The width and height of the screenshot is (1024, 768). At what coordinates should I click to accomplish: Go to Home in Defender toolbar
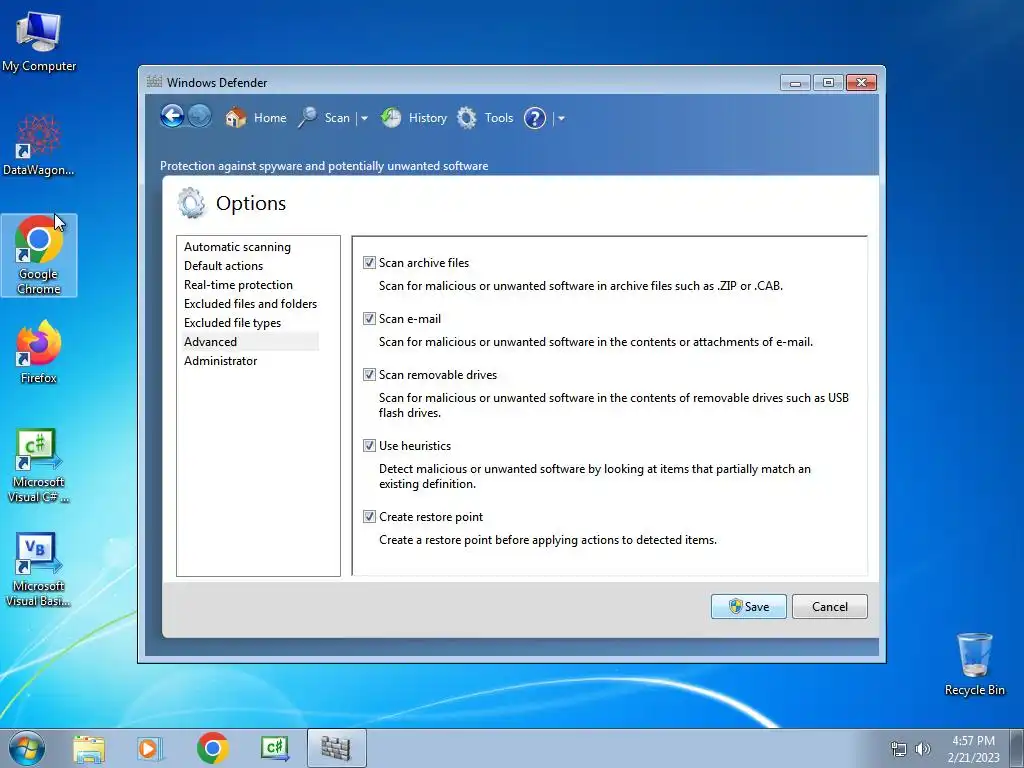[270, 118]
